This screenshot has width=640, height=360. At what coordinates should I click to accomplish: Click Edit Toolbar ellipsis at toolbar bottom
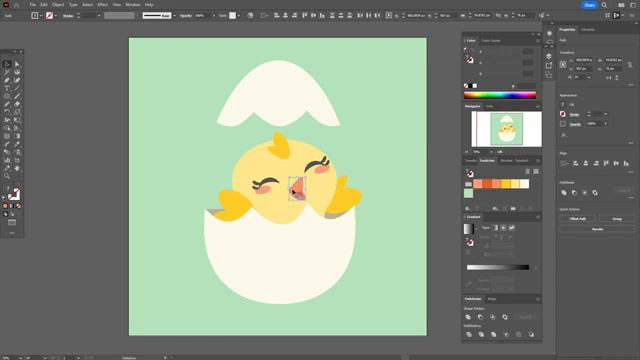[x=12, y=233]
